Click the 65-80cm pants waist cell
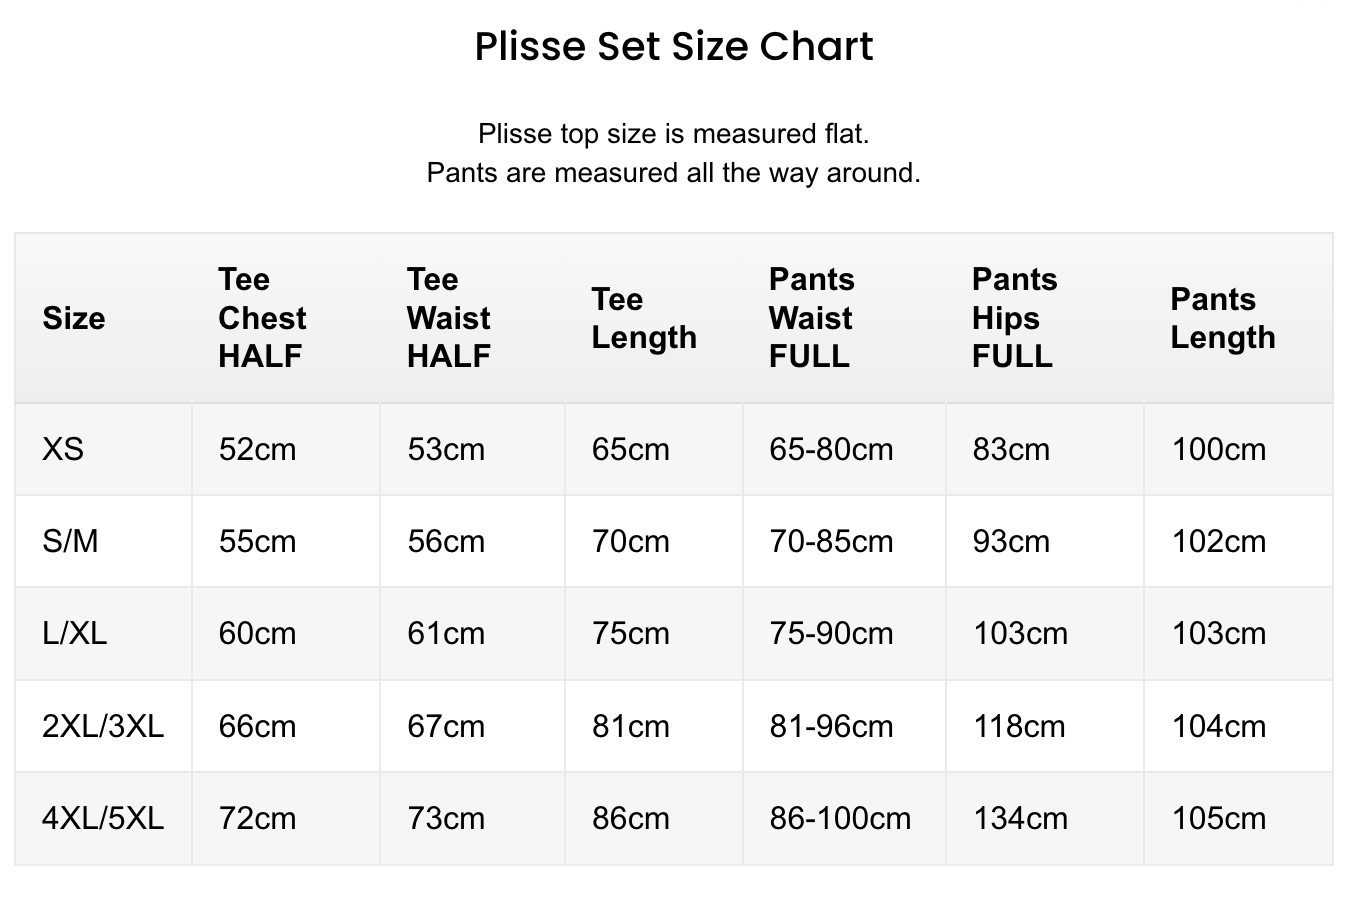 tap(831, 449)
